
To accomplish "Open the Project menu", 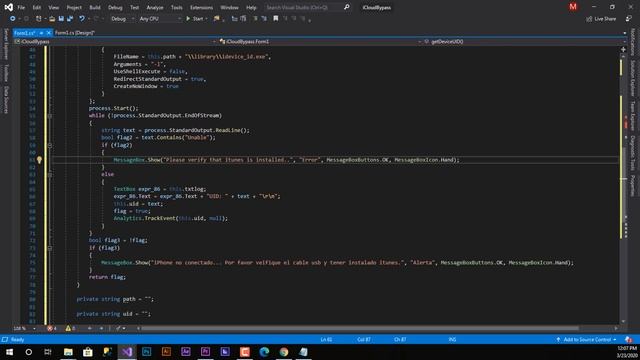I will click(74, 7).
